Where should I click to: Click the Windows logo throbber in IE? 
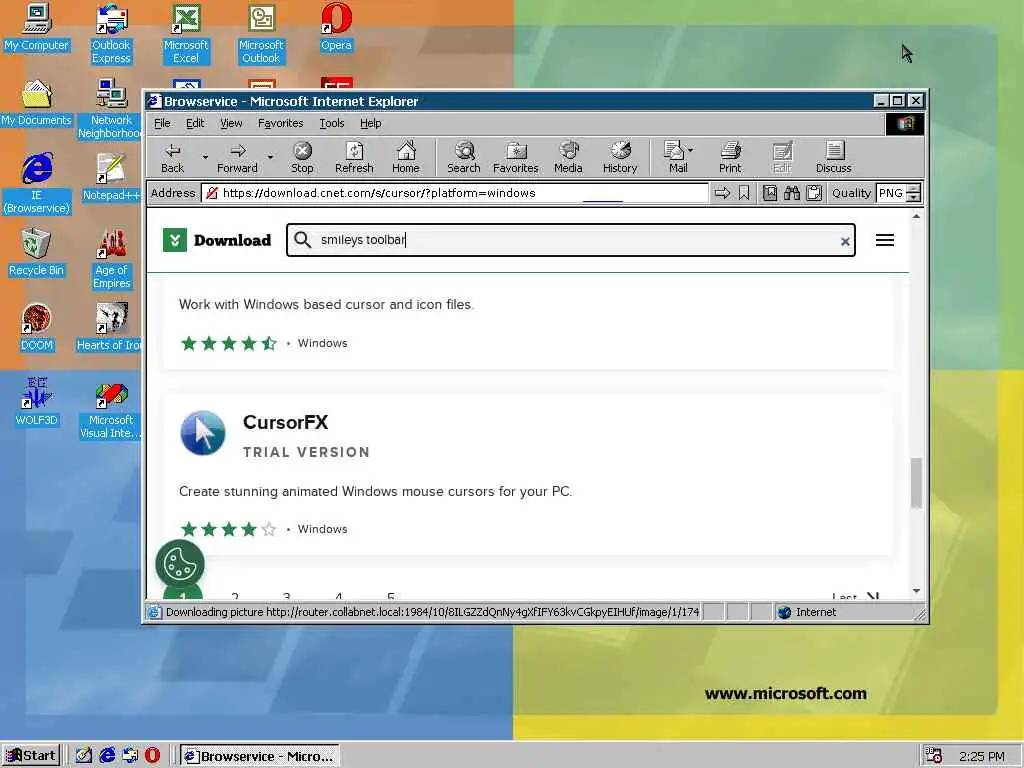[x=904, y=124]
